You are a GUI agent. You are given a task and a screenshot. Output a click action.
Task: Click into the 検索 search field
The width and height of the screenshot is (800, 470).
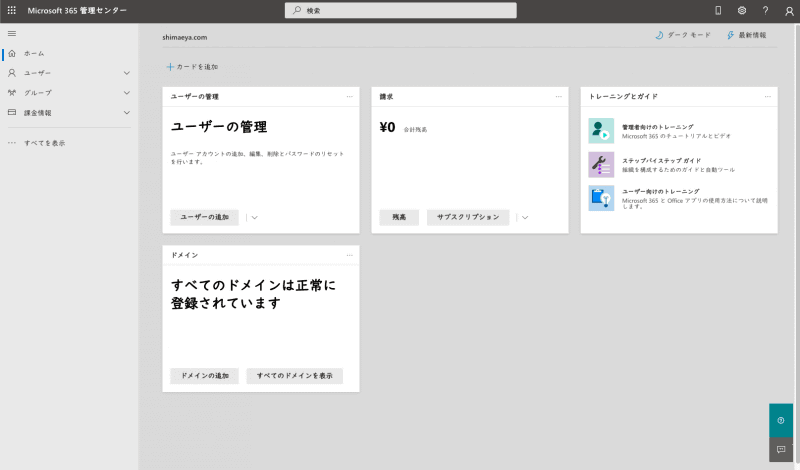coord(401,10)
